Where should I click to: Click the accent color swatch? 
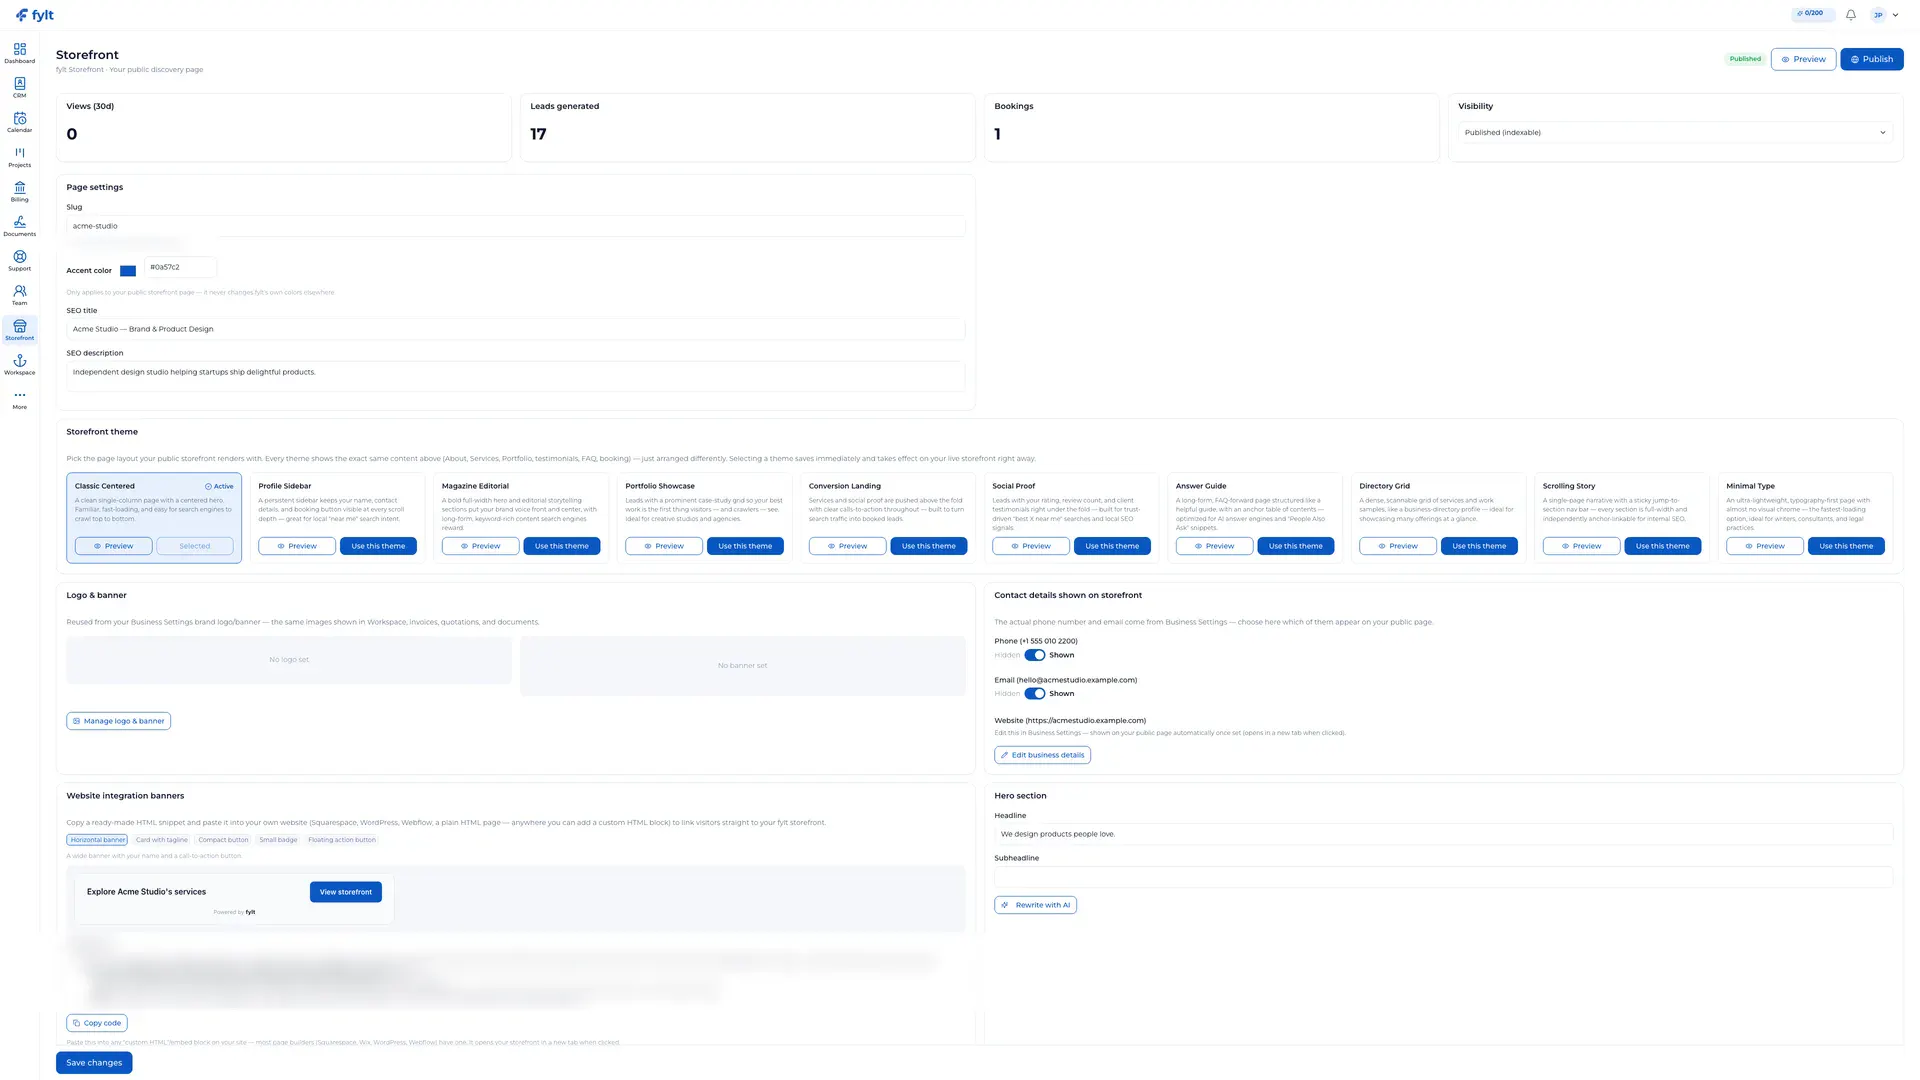click(128, 271)
